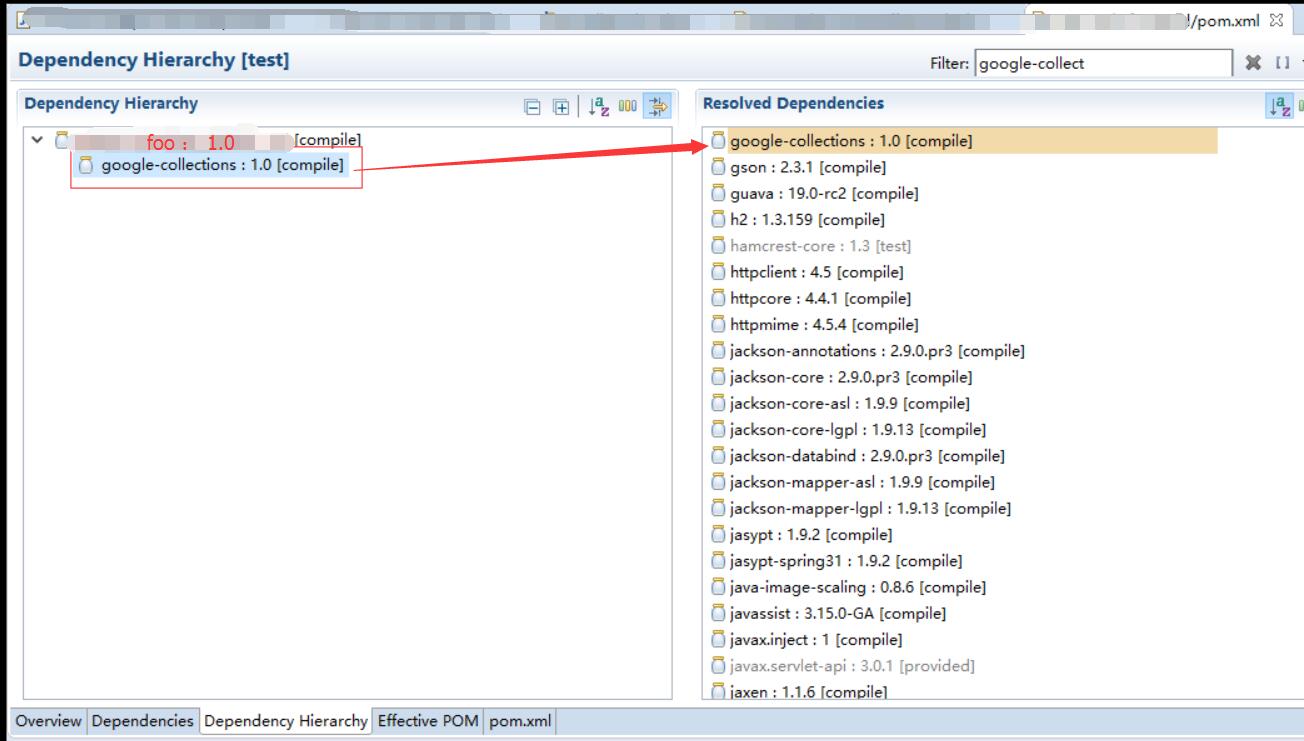Select jasypt-spring31 : 1.9.2 entry

[x=846, y=561]
